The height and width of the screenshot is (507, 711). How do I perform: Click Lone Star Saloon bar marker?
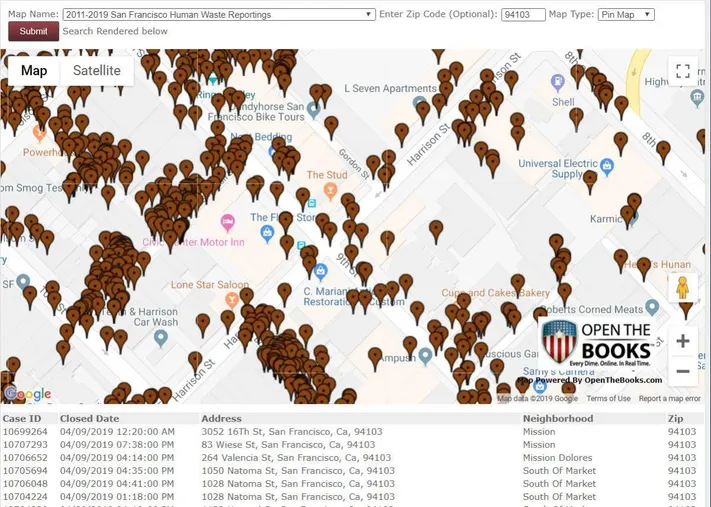coord(232,300)
